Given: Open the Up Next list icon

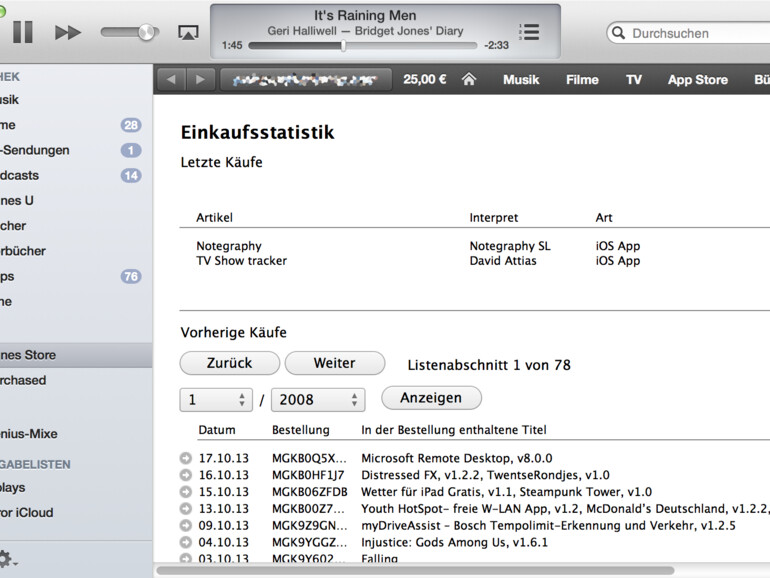Looking at the screenshot, I should 529,32.
